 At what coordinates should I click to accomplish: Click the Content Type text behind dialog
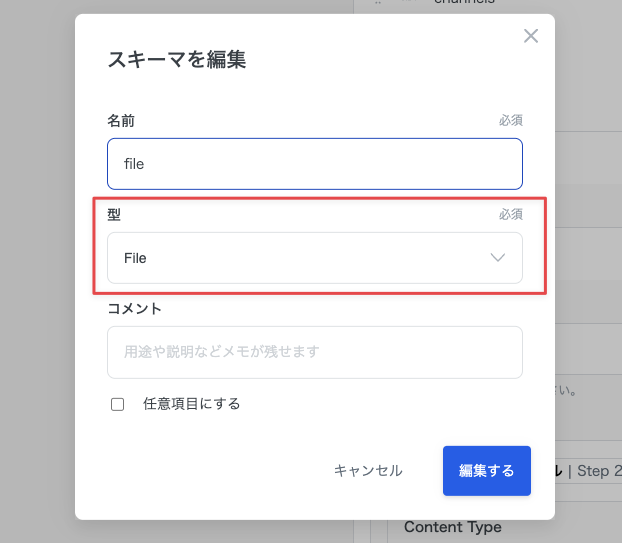(x=452, y=527)
